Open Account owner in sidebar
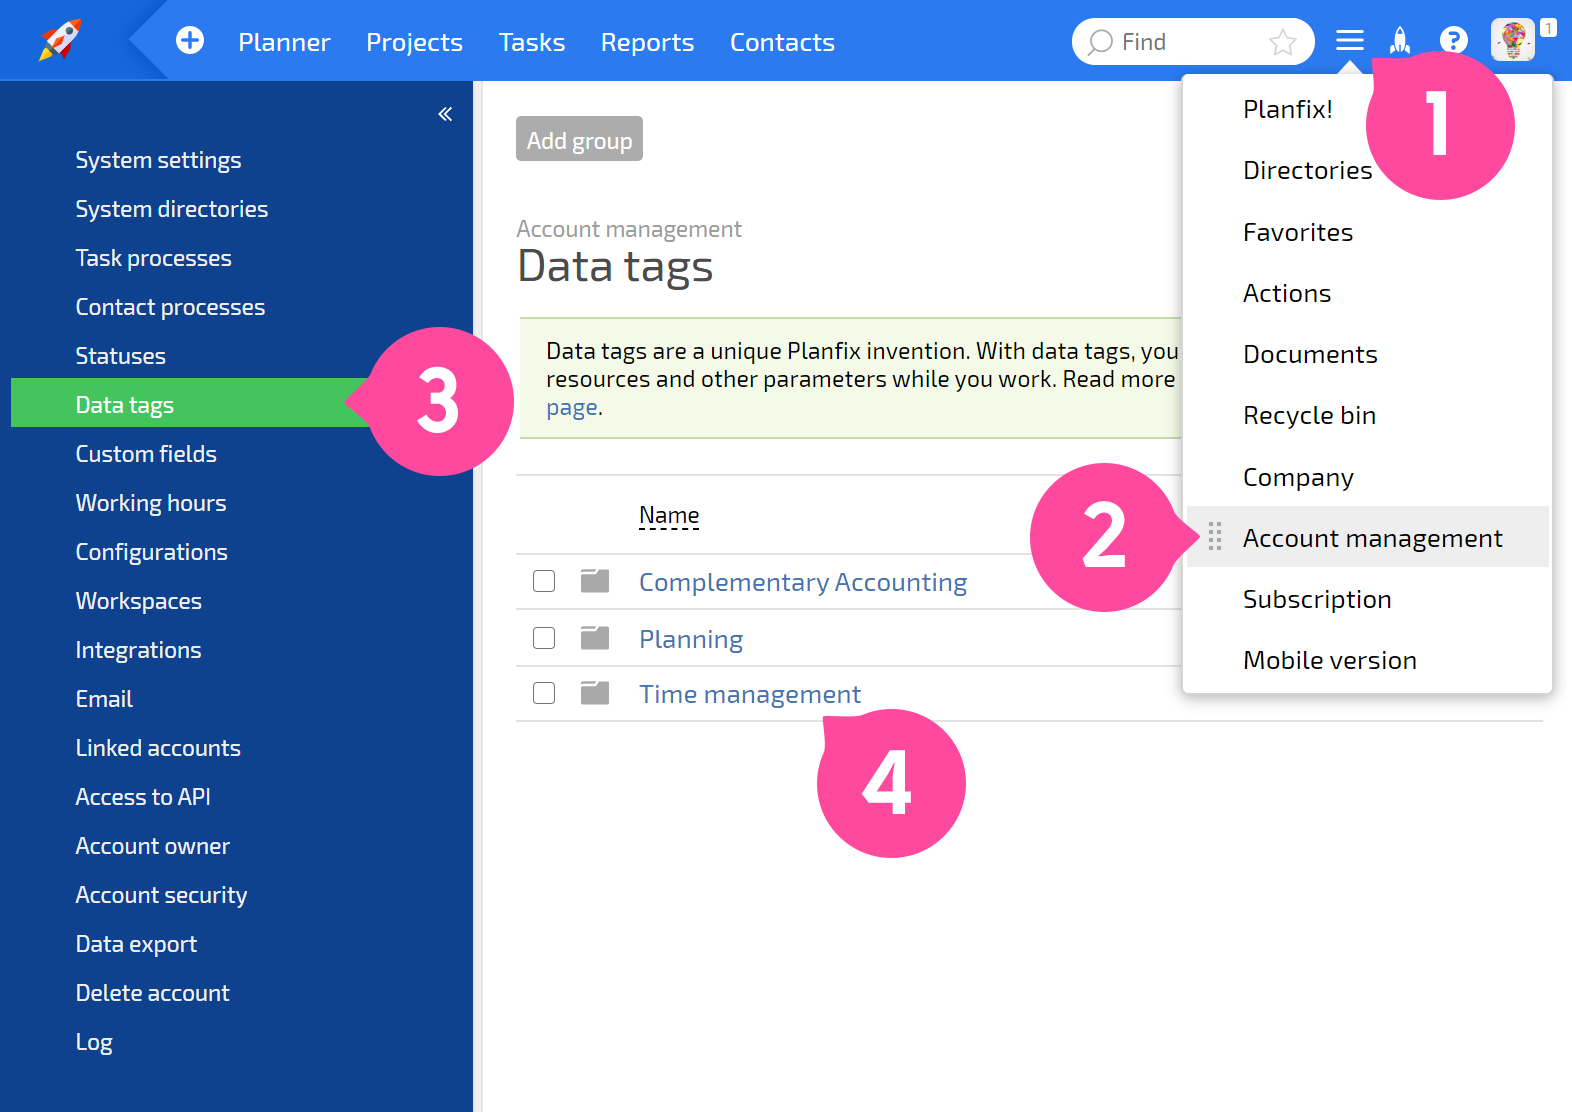 coord(152,846)
